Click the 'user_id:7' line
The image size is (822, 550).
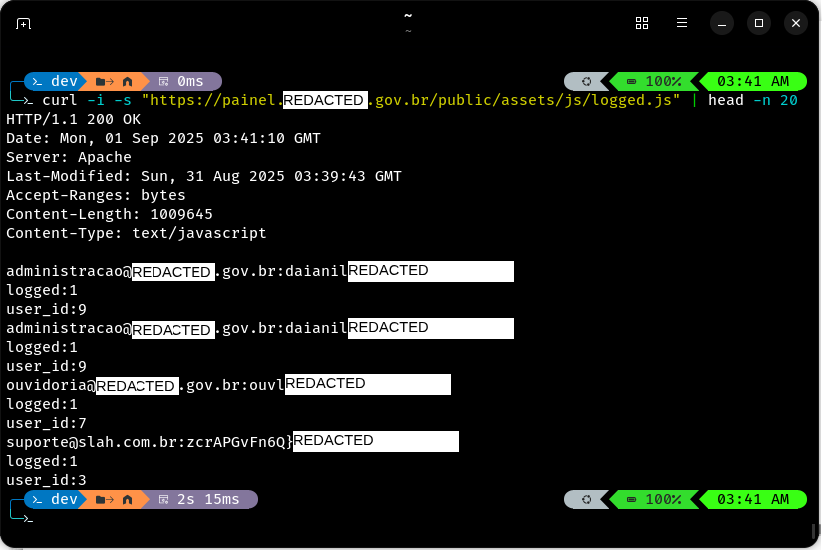click(46, 423)
